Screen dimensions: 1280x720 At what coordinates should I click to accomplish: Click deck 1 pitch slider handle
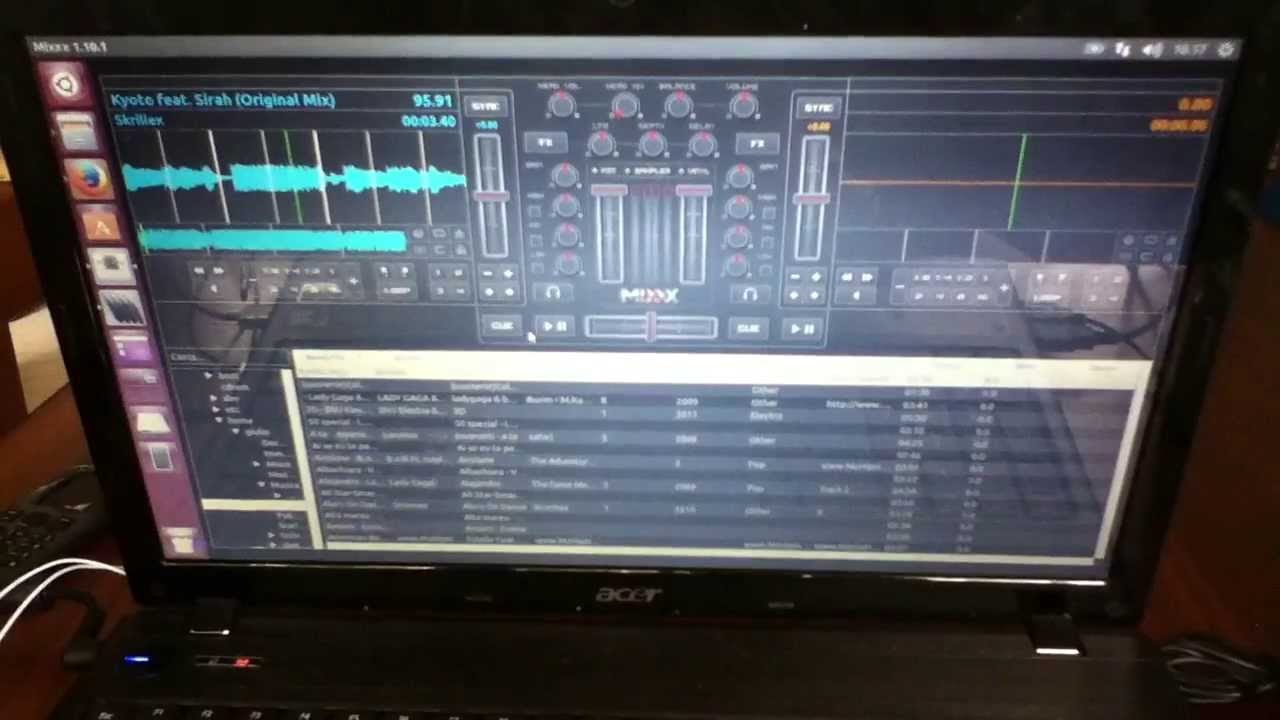(x=490, y=194)
